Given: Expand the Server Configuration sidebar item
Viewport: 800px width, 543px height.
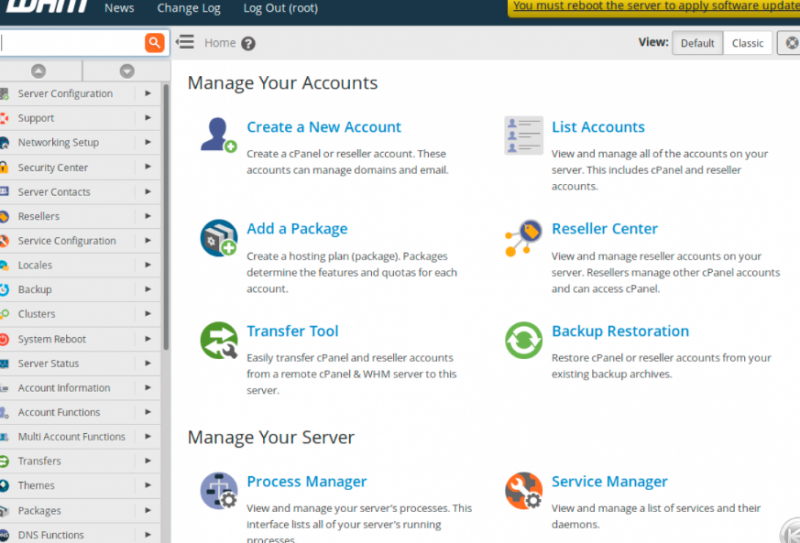Looking at the screenshot, I should 65,94.
